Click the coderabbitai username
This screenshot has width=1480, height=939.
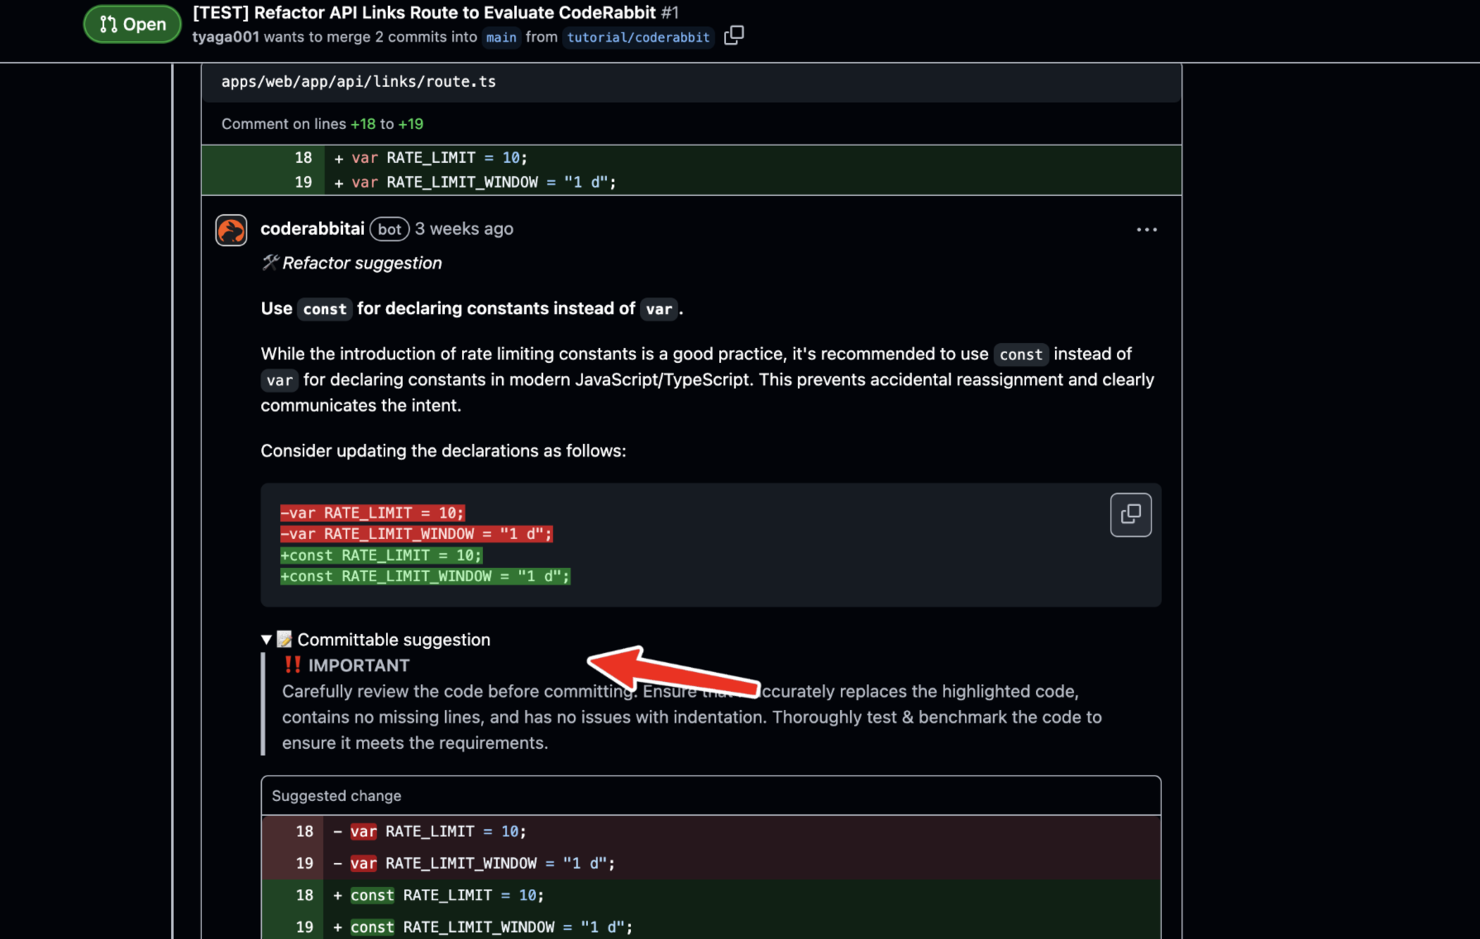312,228
